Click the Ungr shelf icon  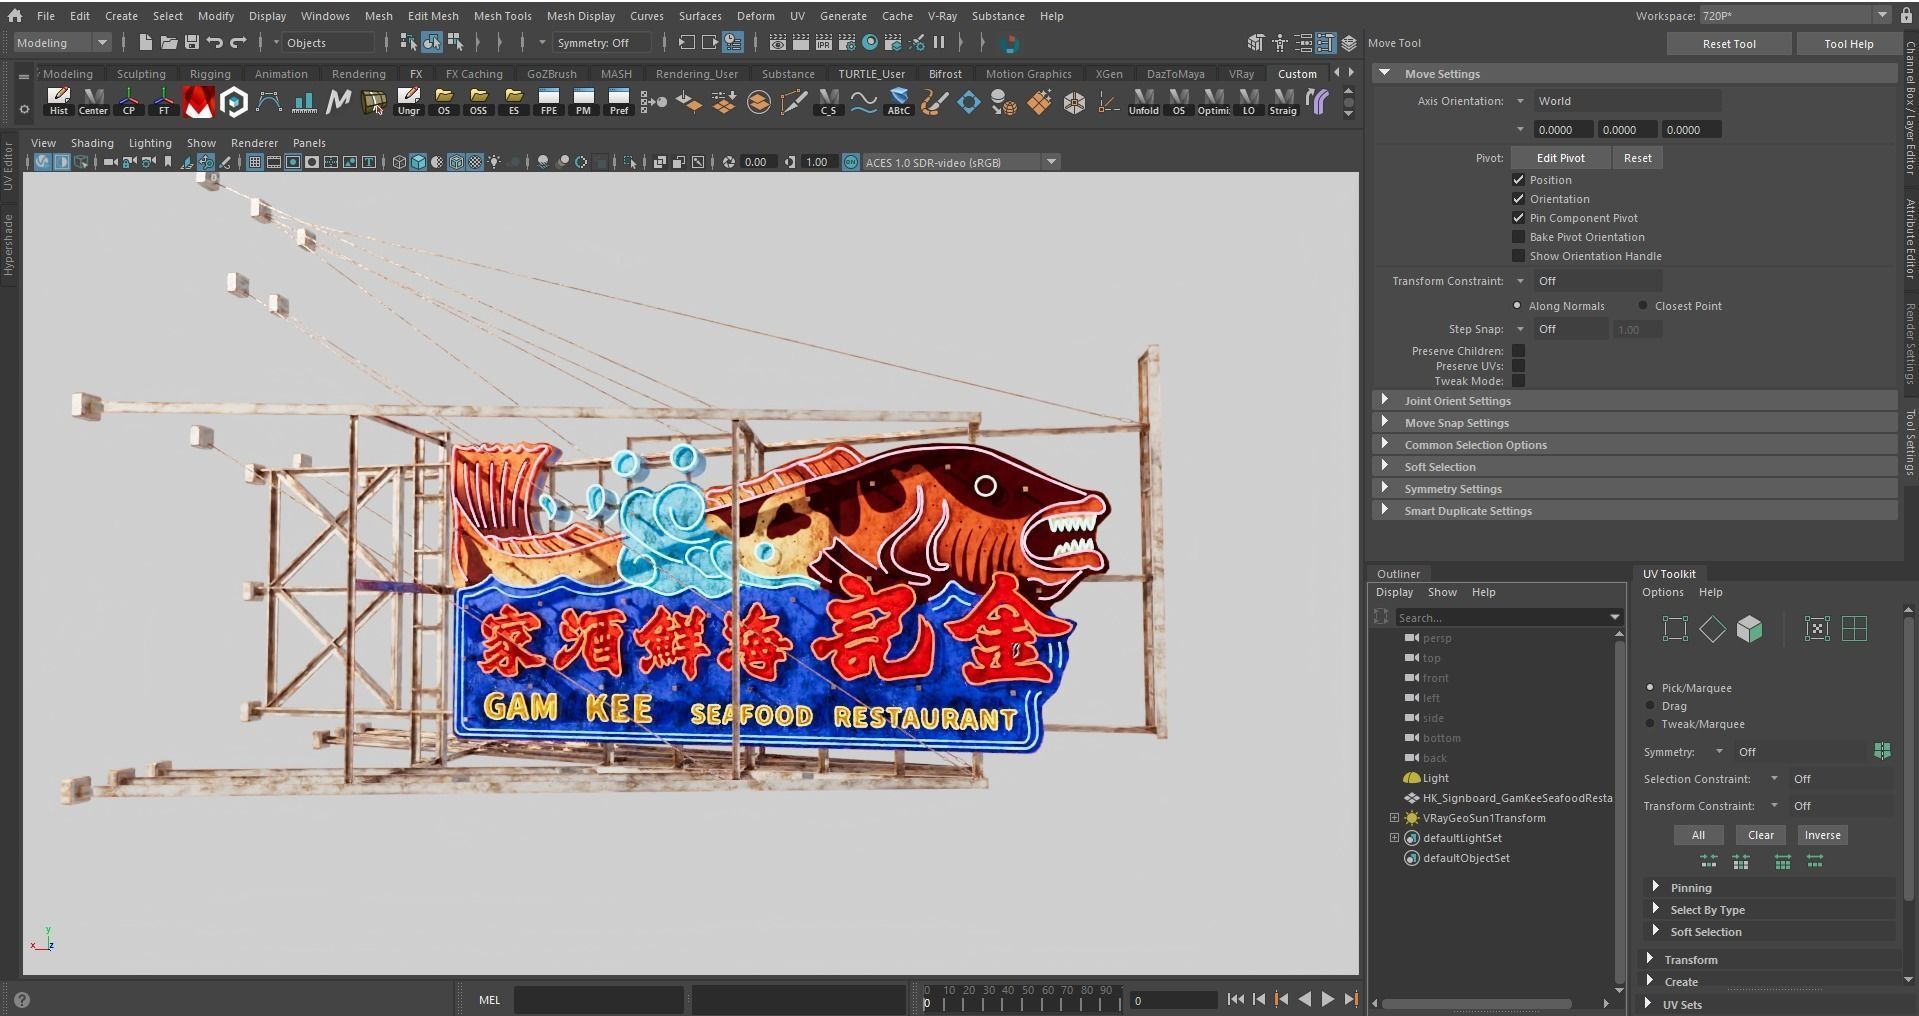(x=408, y=101)
